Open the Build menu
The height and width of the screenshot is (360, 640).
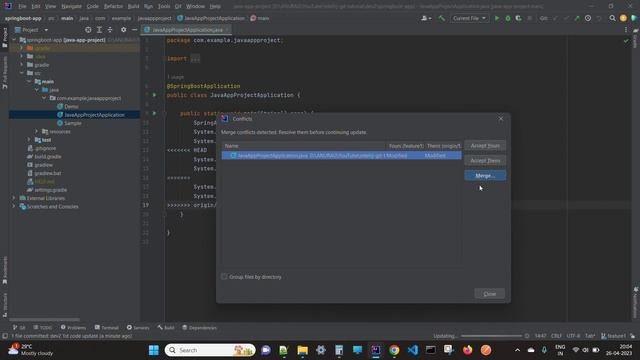[133, 6]
